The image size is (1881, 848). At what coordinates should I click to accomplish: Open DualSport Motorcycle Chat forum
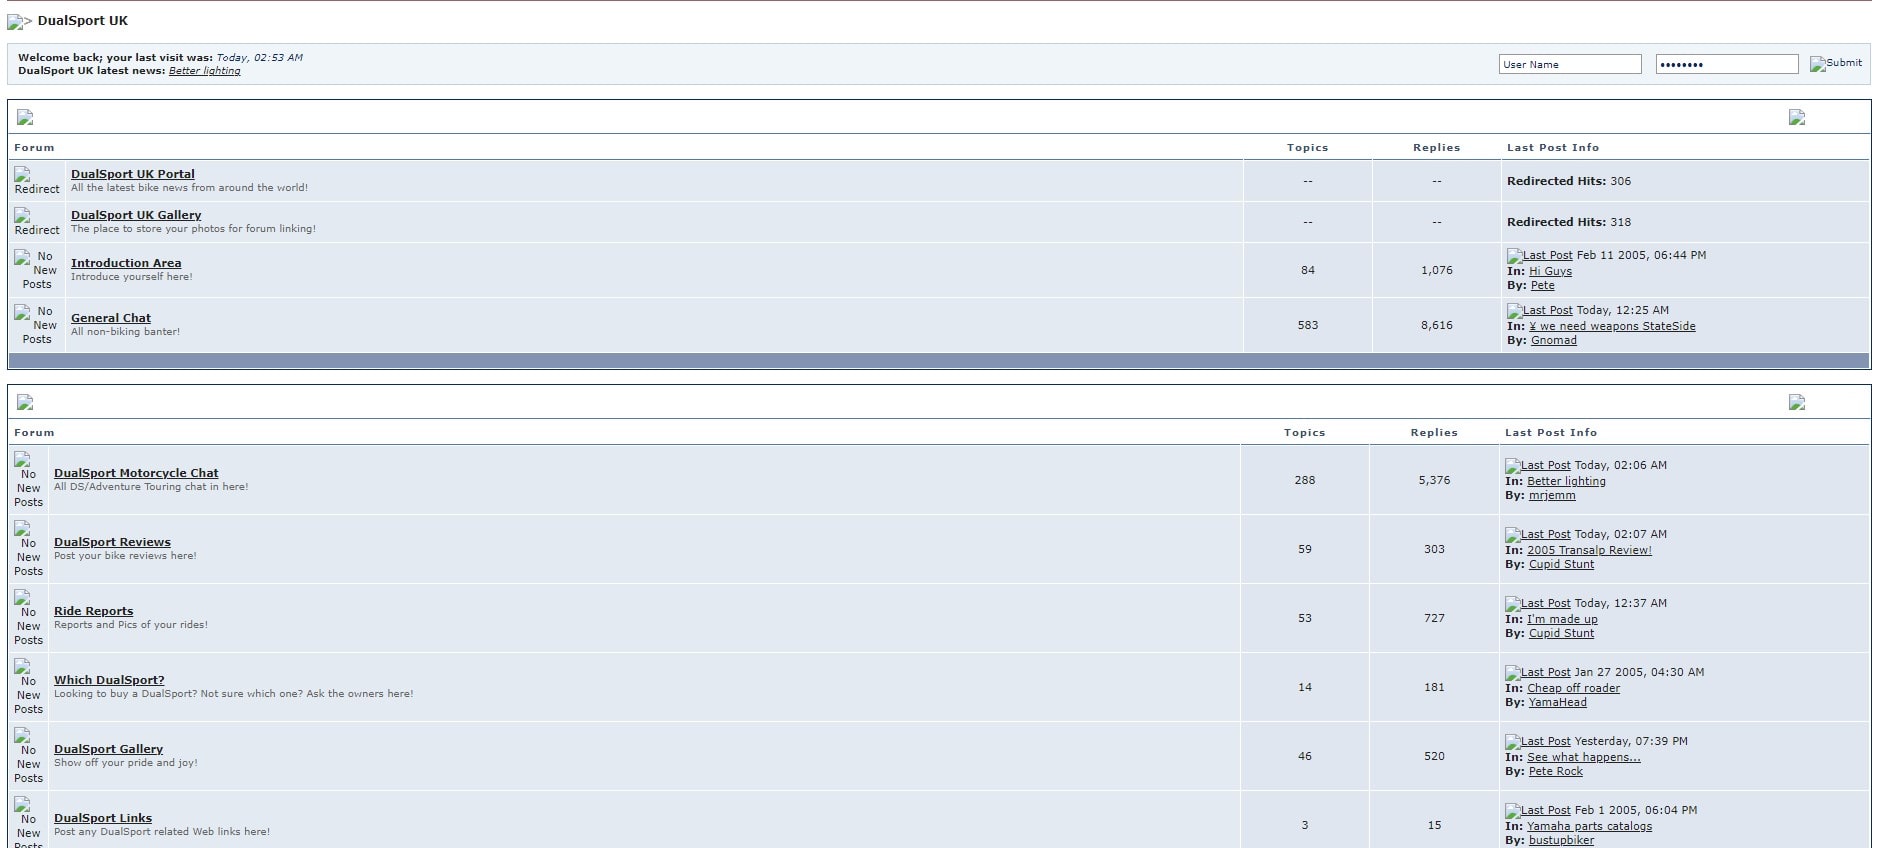coord(136,473)
